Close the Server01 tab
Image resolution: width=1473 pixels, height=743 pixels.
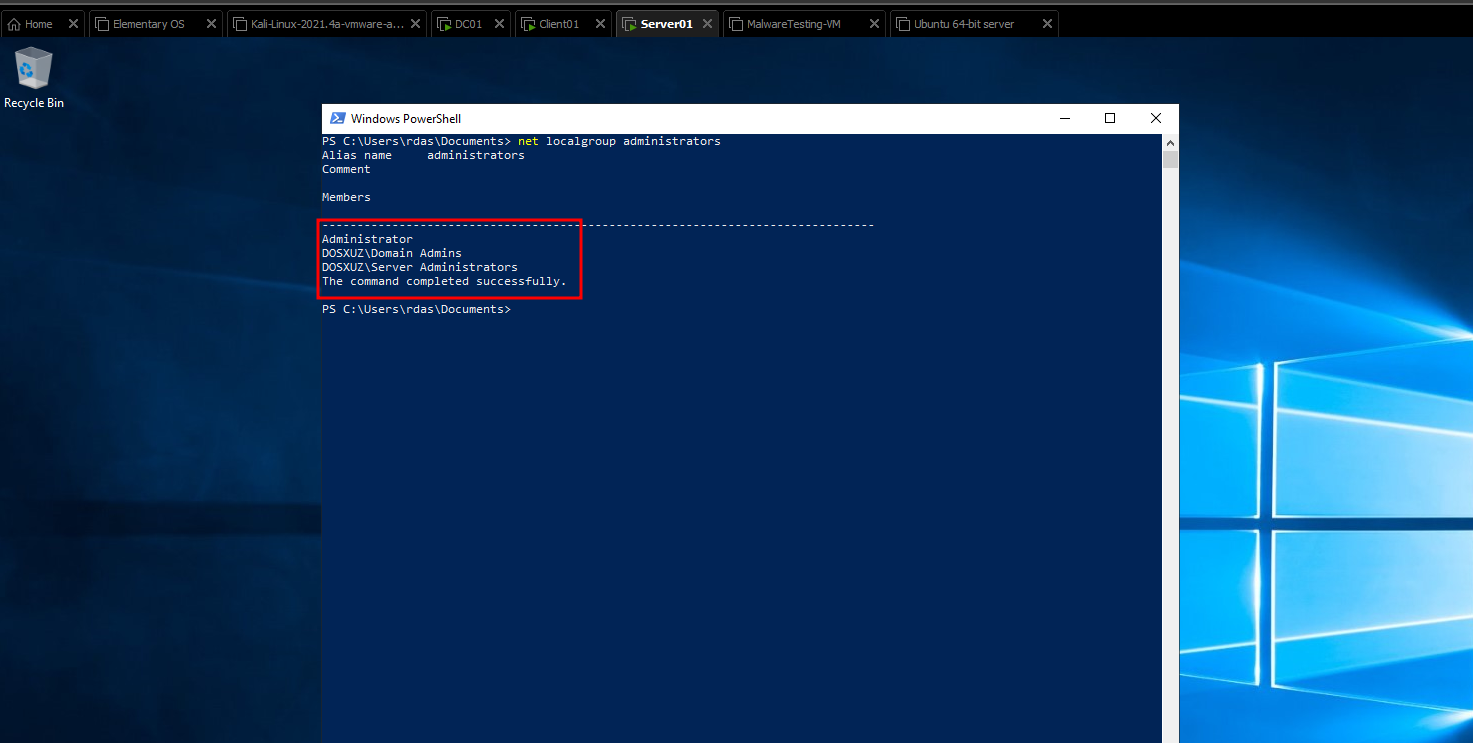point(707,24)
